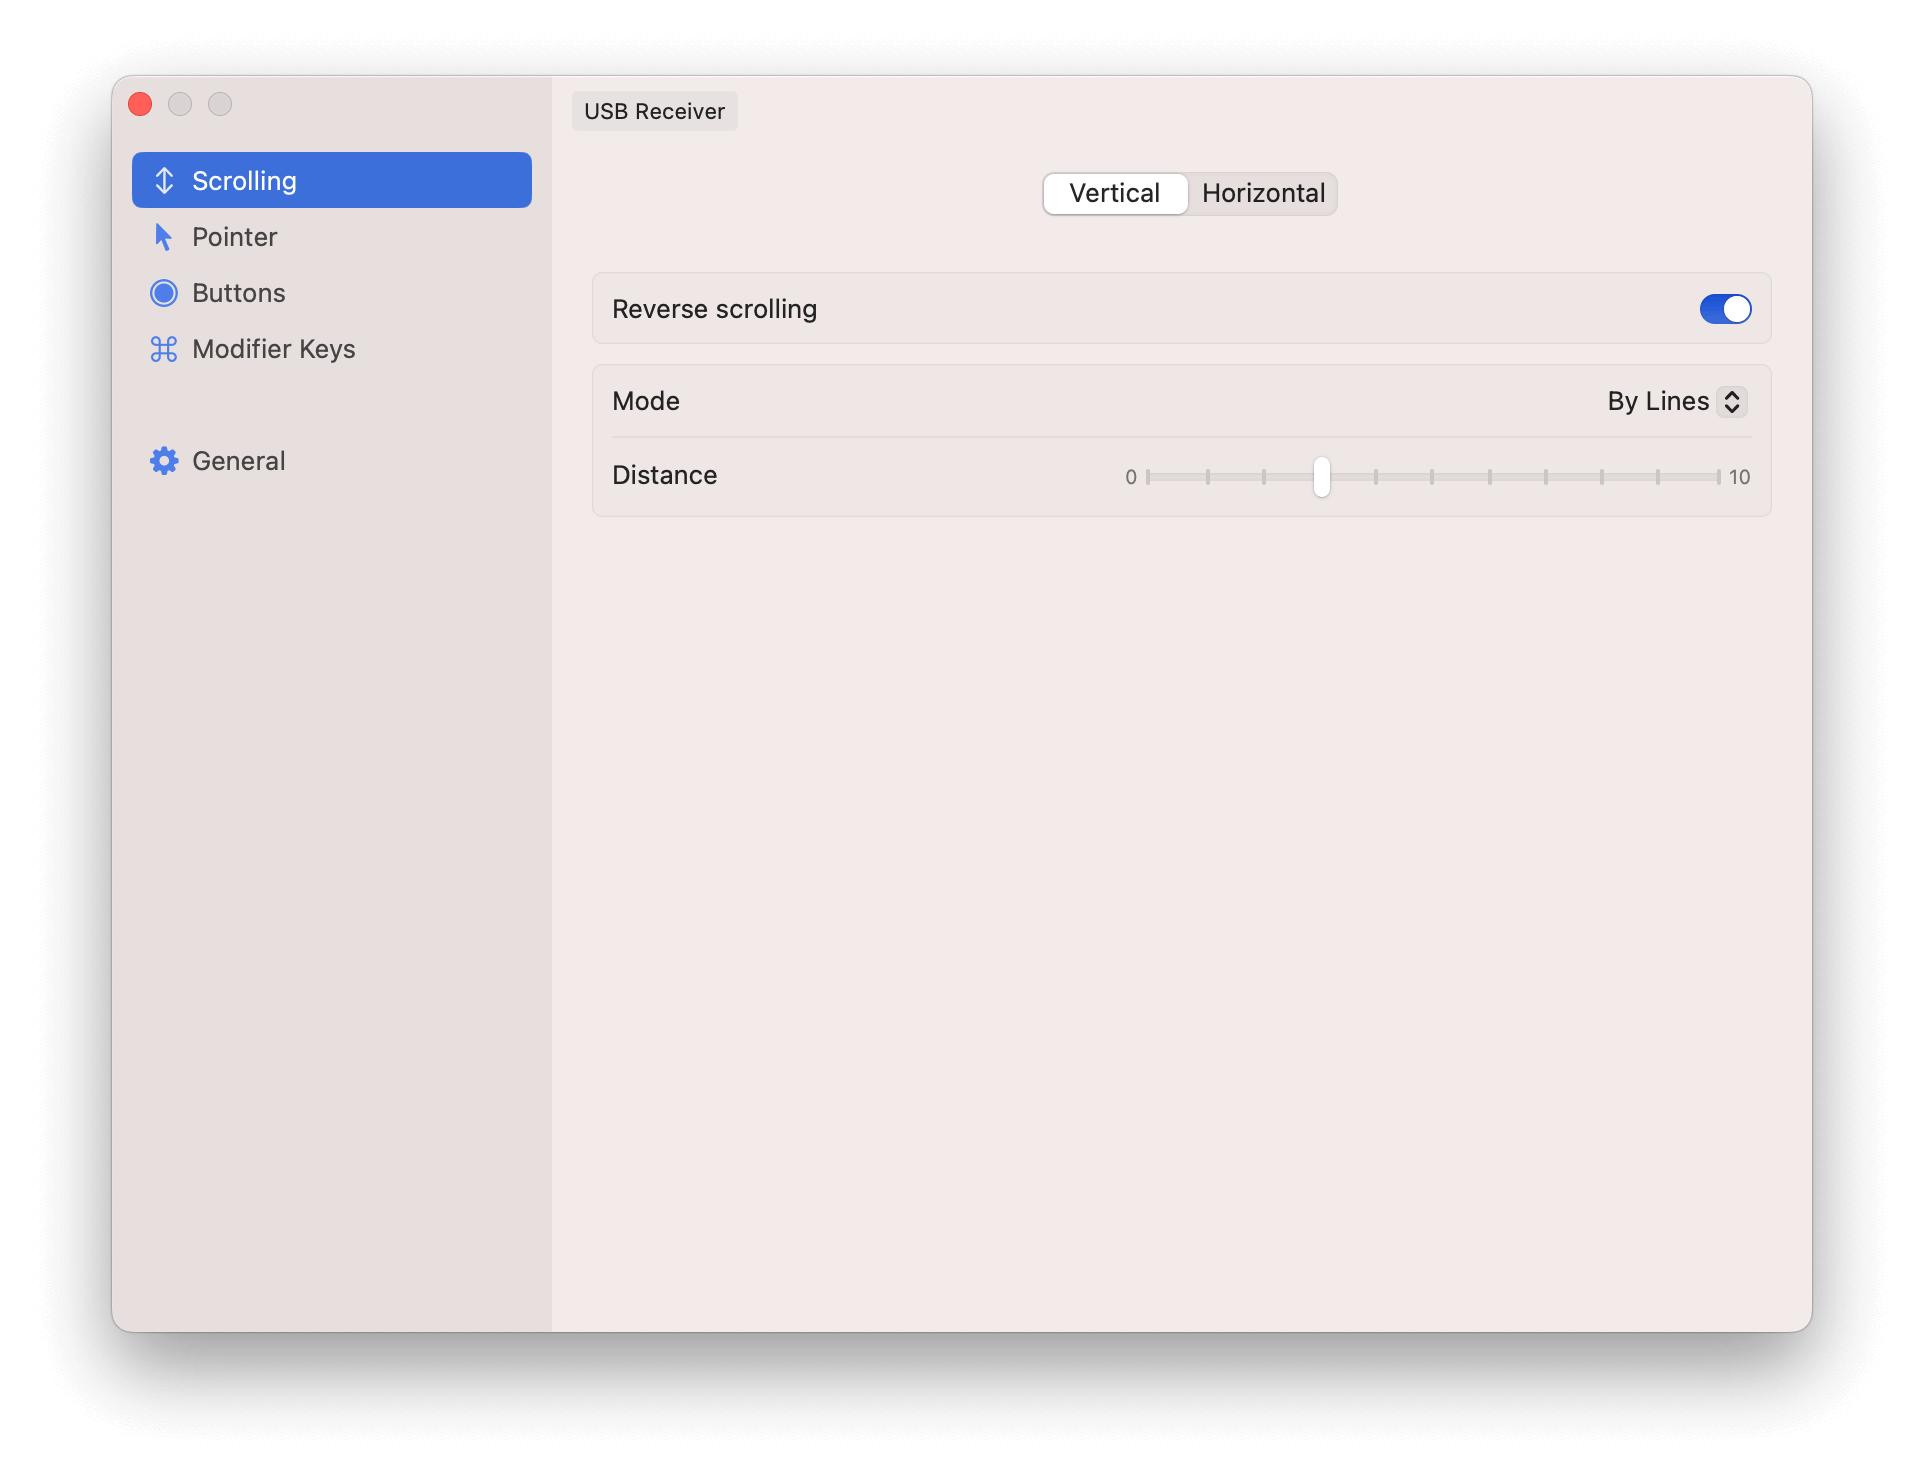Switch to the Horizontal tab
1924x1480 pixels.
tap(1263, 193)
